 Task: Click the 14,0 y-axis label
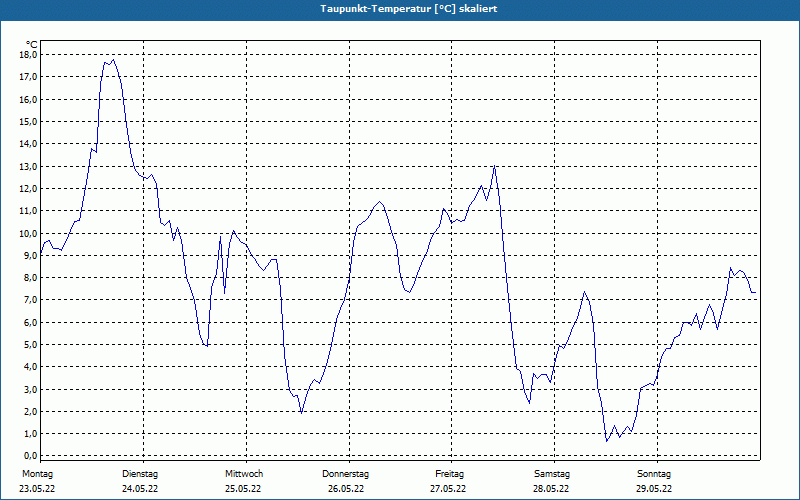29,144
